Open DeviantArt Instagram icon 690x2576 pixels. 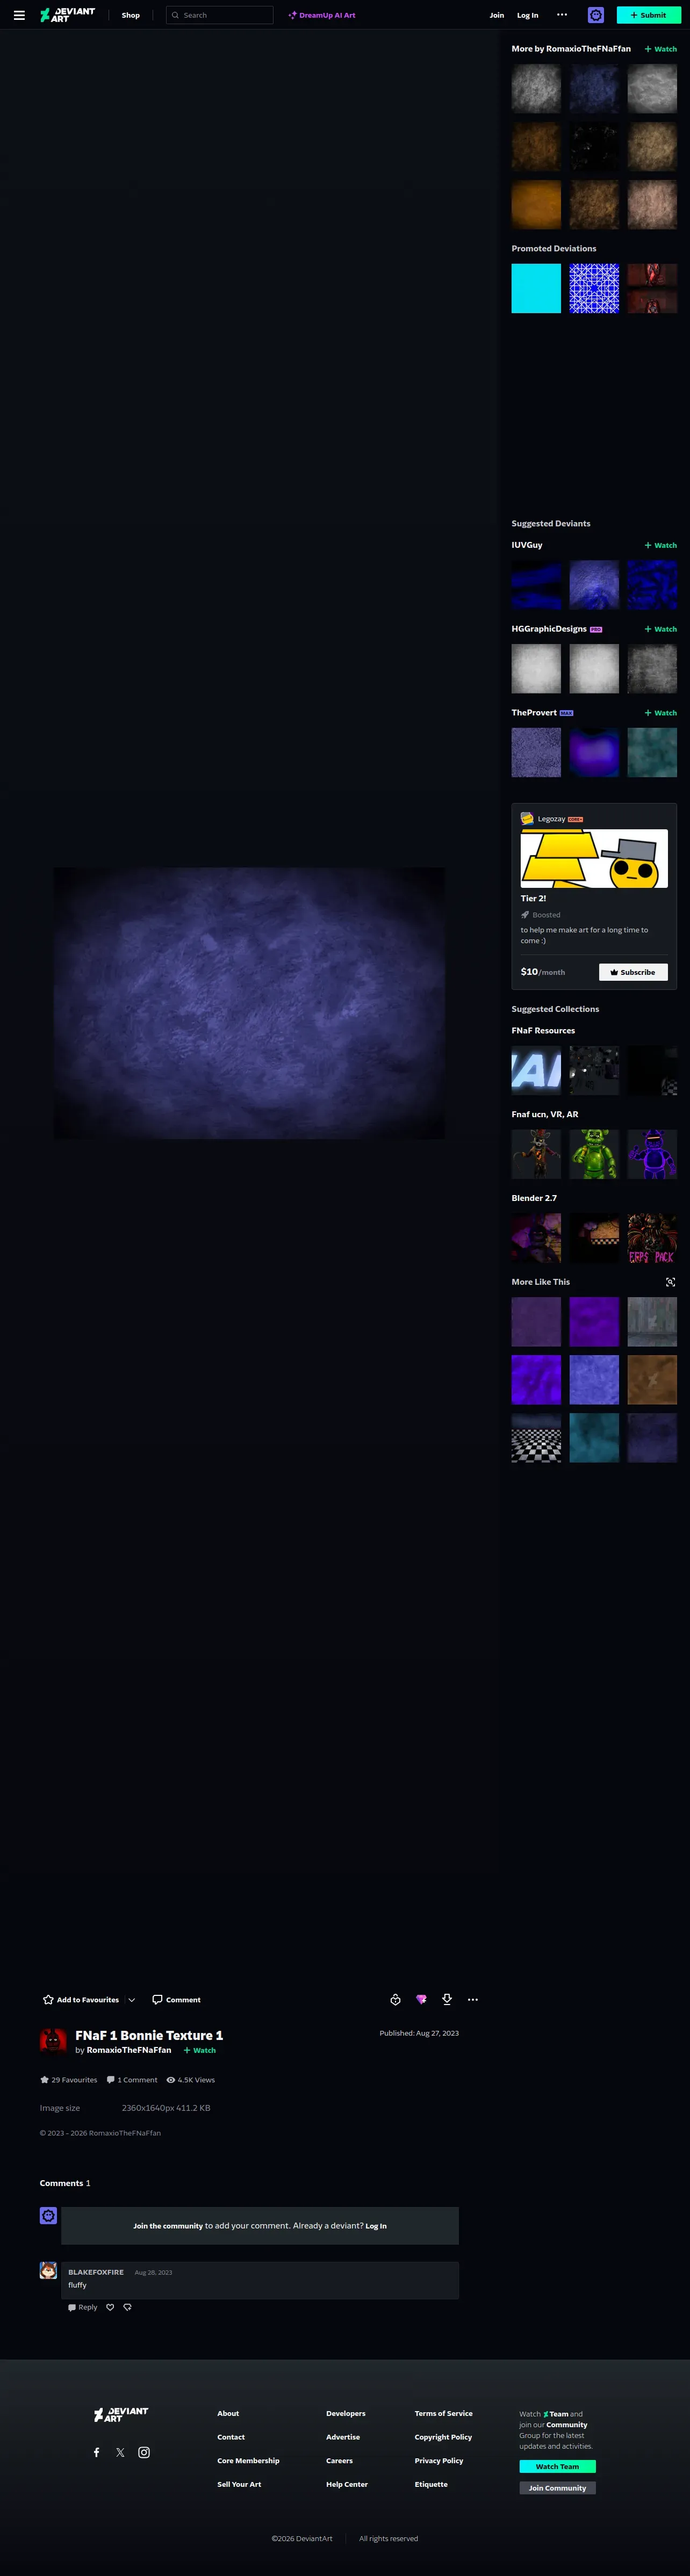144,2452
